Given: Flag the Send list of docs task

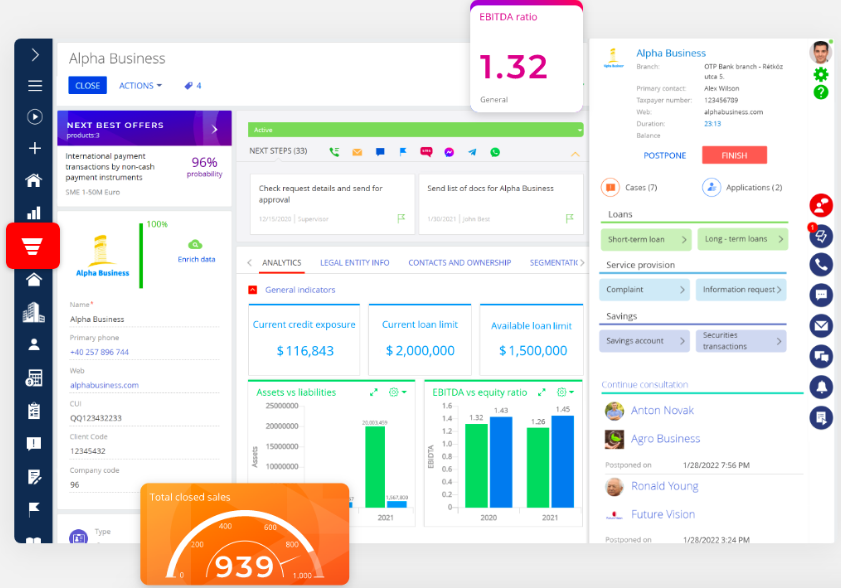Looking at the screenshot, I should coord(569,218).
